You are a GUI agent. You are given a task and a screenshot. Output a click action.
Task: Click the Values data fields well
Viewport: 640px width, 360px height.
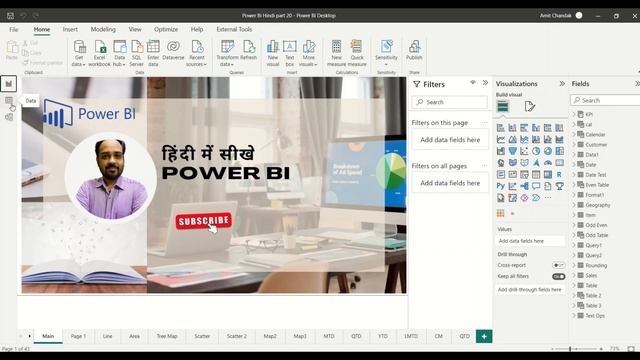tap(530, 241)
